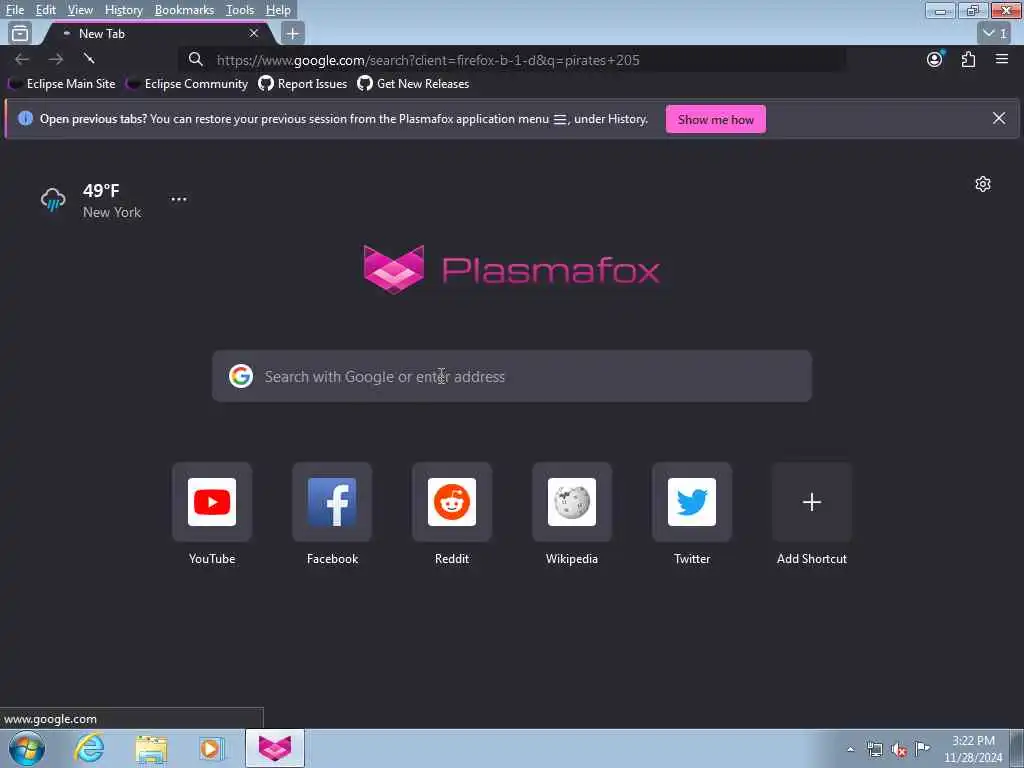
Task: Stop loading the page
Action: (x=89, y=59)
